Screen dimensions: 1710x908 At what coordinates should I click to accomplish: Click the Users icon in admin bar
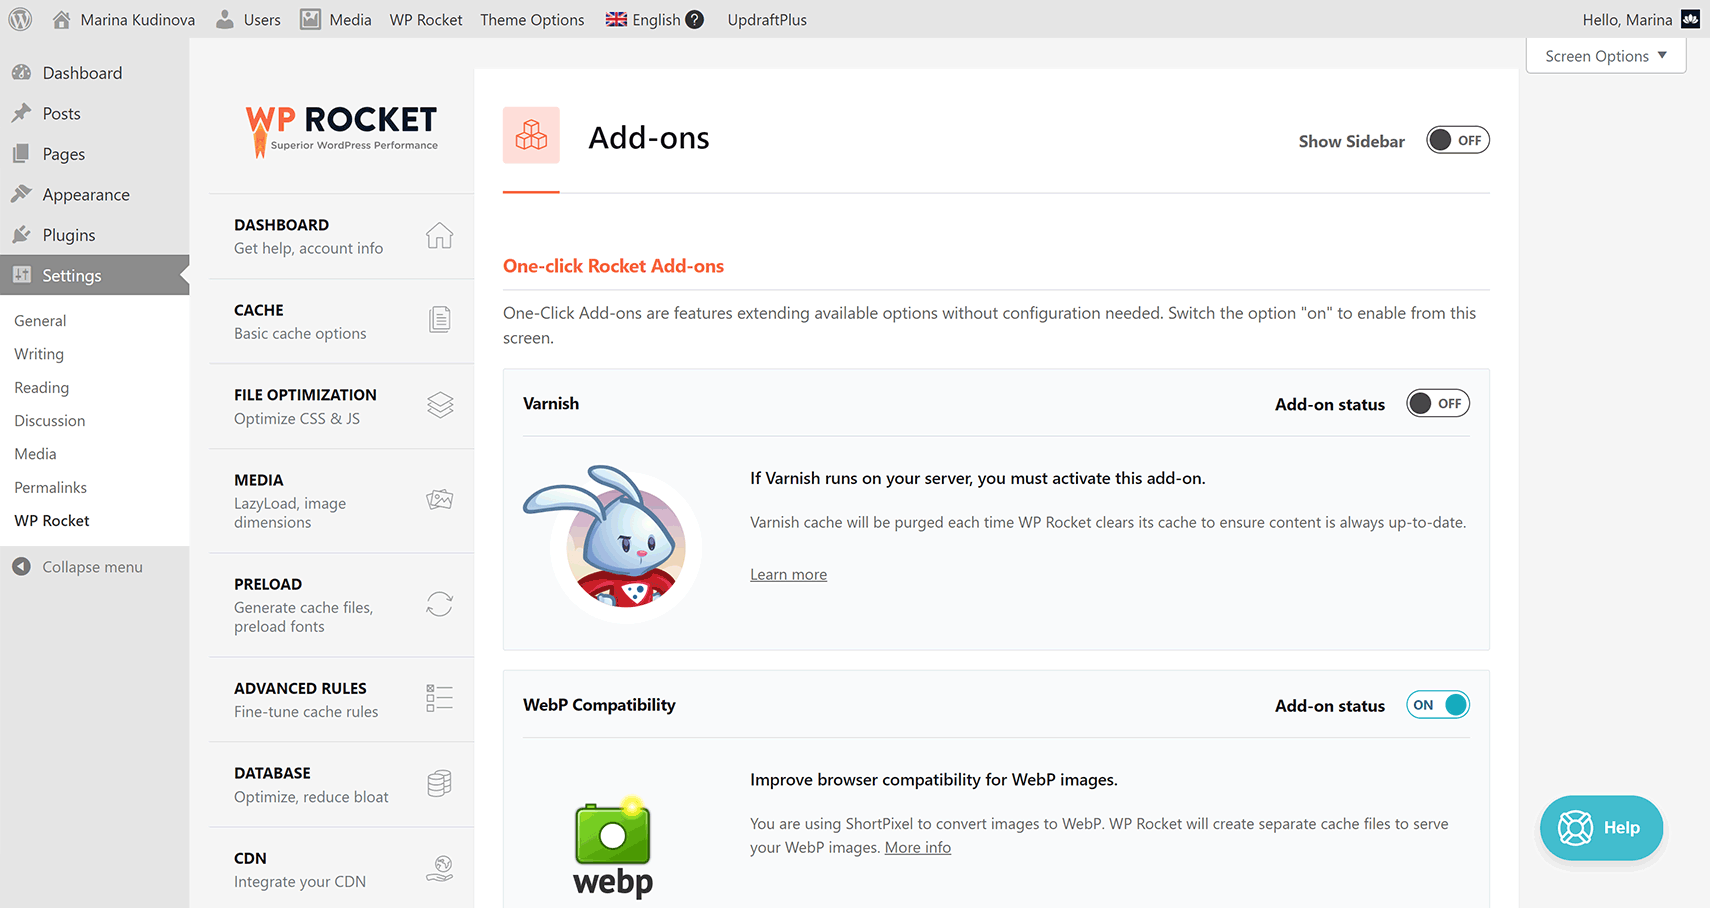[x=225, y=19]
